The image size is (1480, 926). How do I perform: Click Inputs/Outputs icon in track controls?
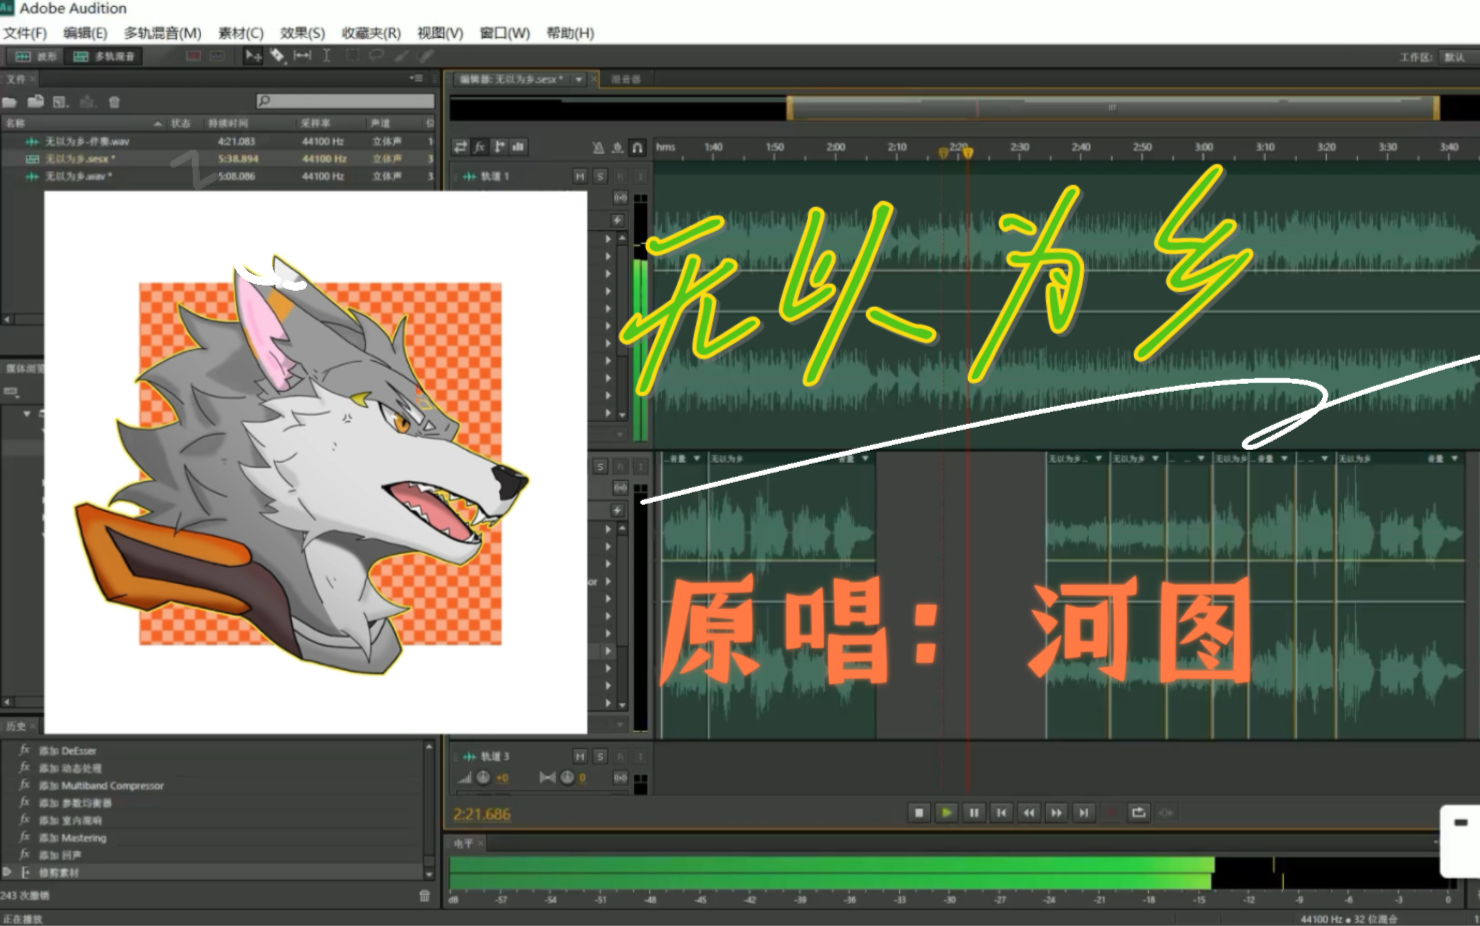[460, 147]
